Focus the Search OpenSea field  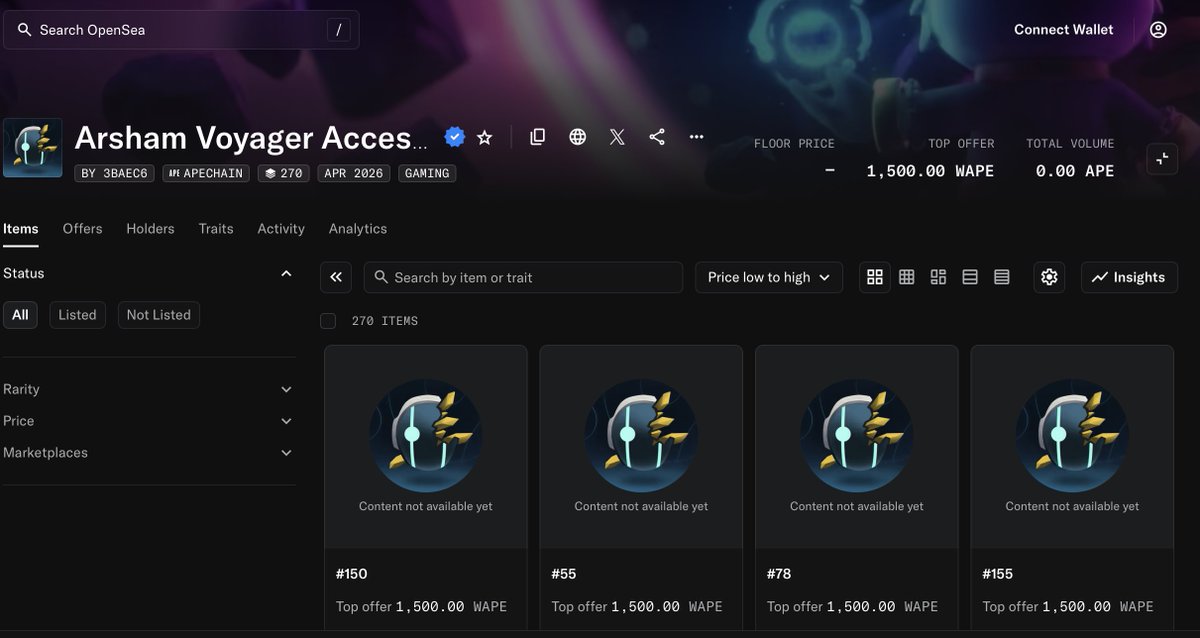tap(181, 30)
